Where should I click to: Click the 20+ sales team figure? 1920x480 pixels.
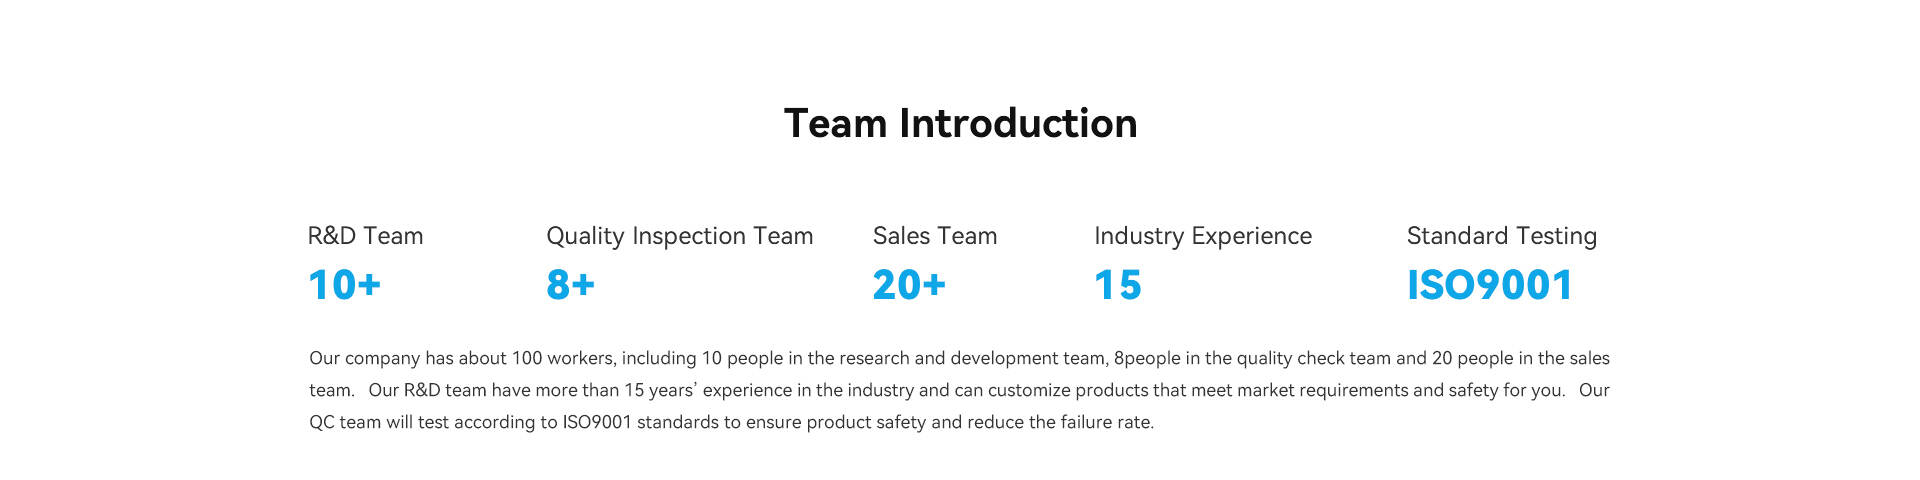point(909,285)
